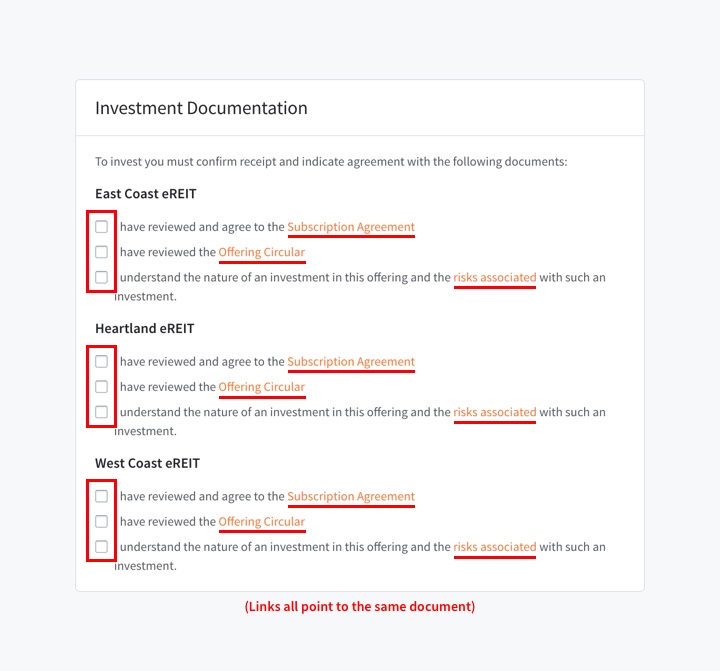Viewport: 720px width, 671px height.
Task: Open East Coast eREIT Subscription Agreement link
Action: pyautogui.click(x=350, y=227)
